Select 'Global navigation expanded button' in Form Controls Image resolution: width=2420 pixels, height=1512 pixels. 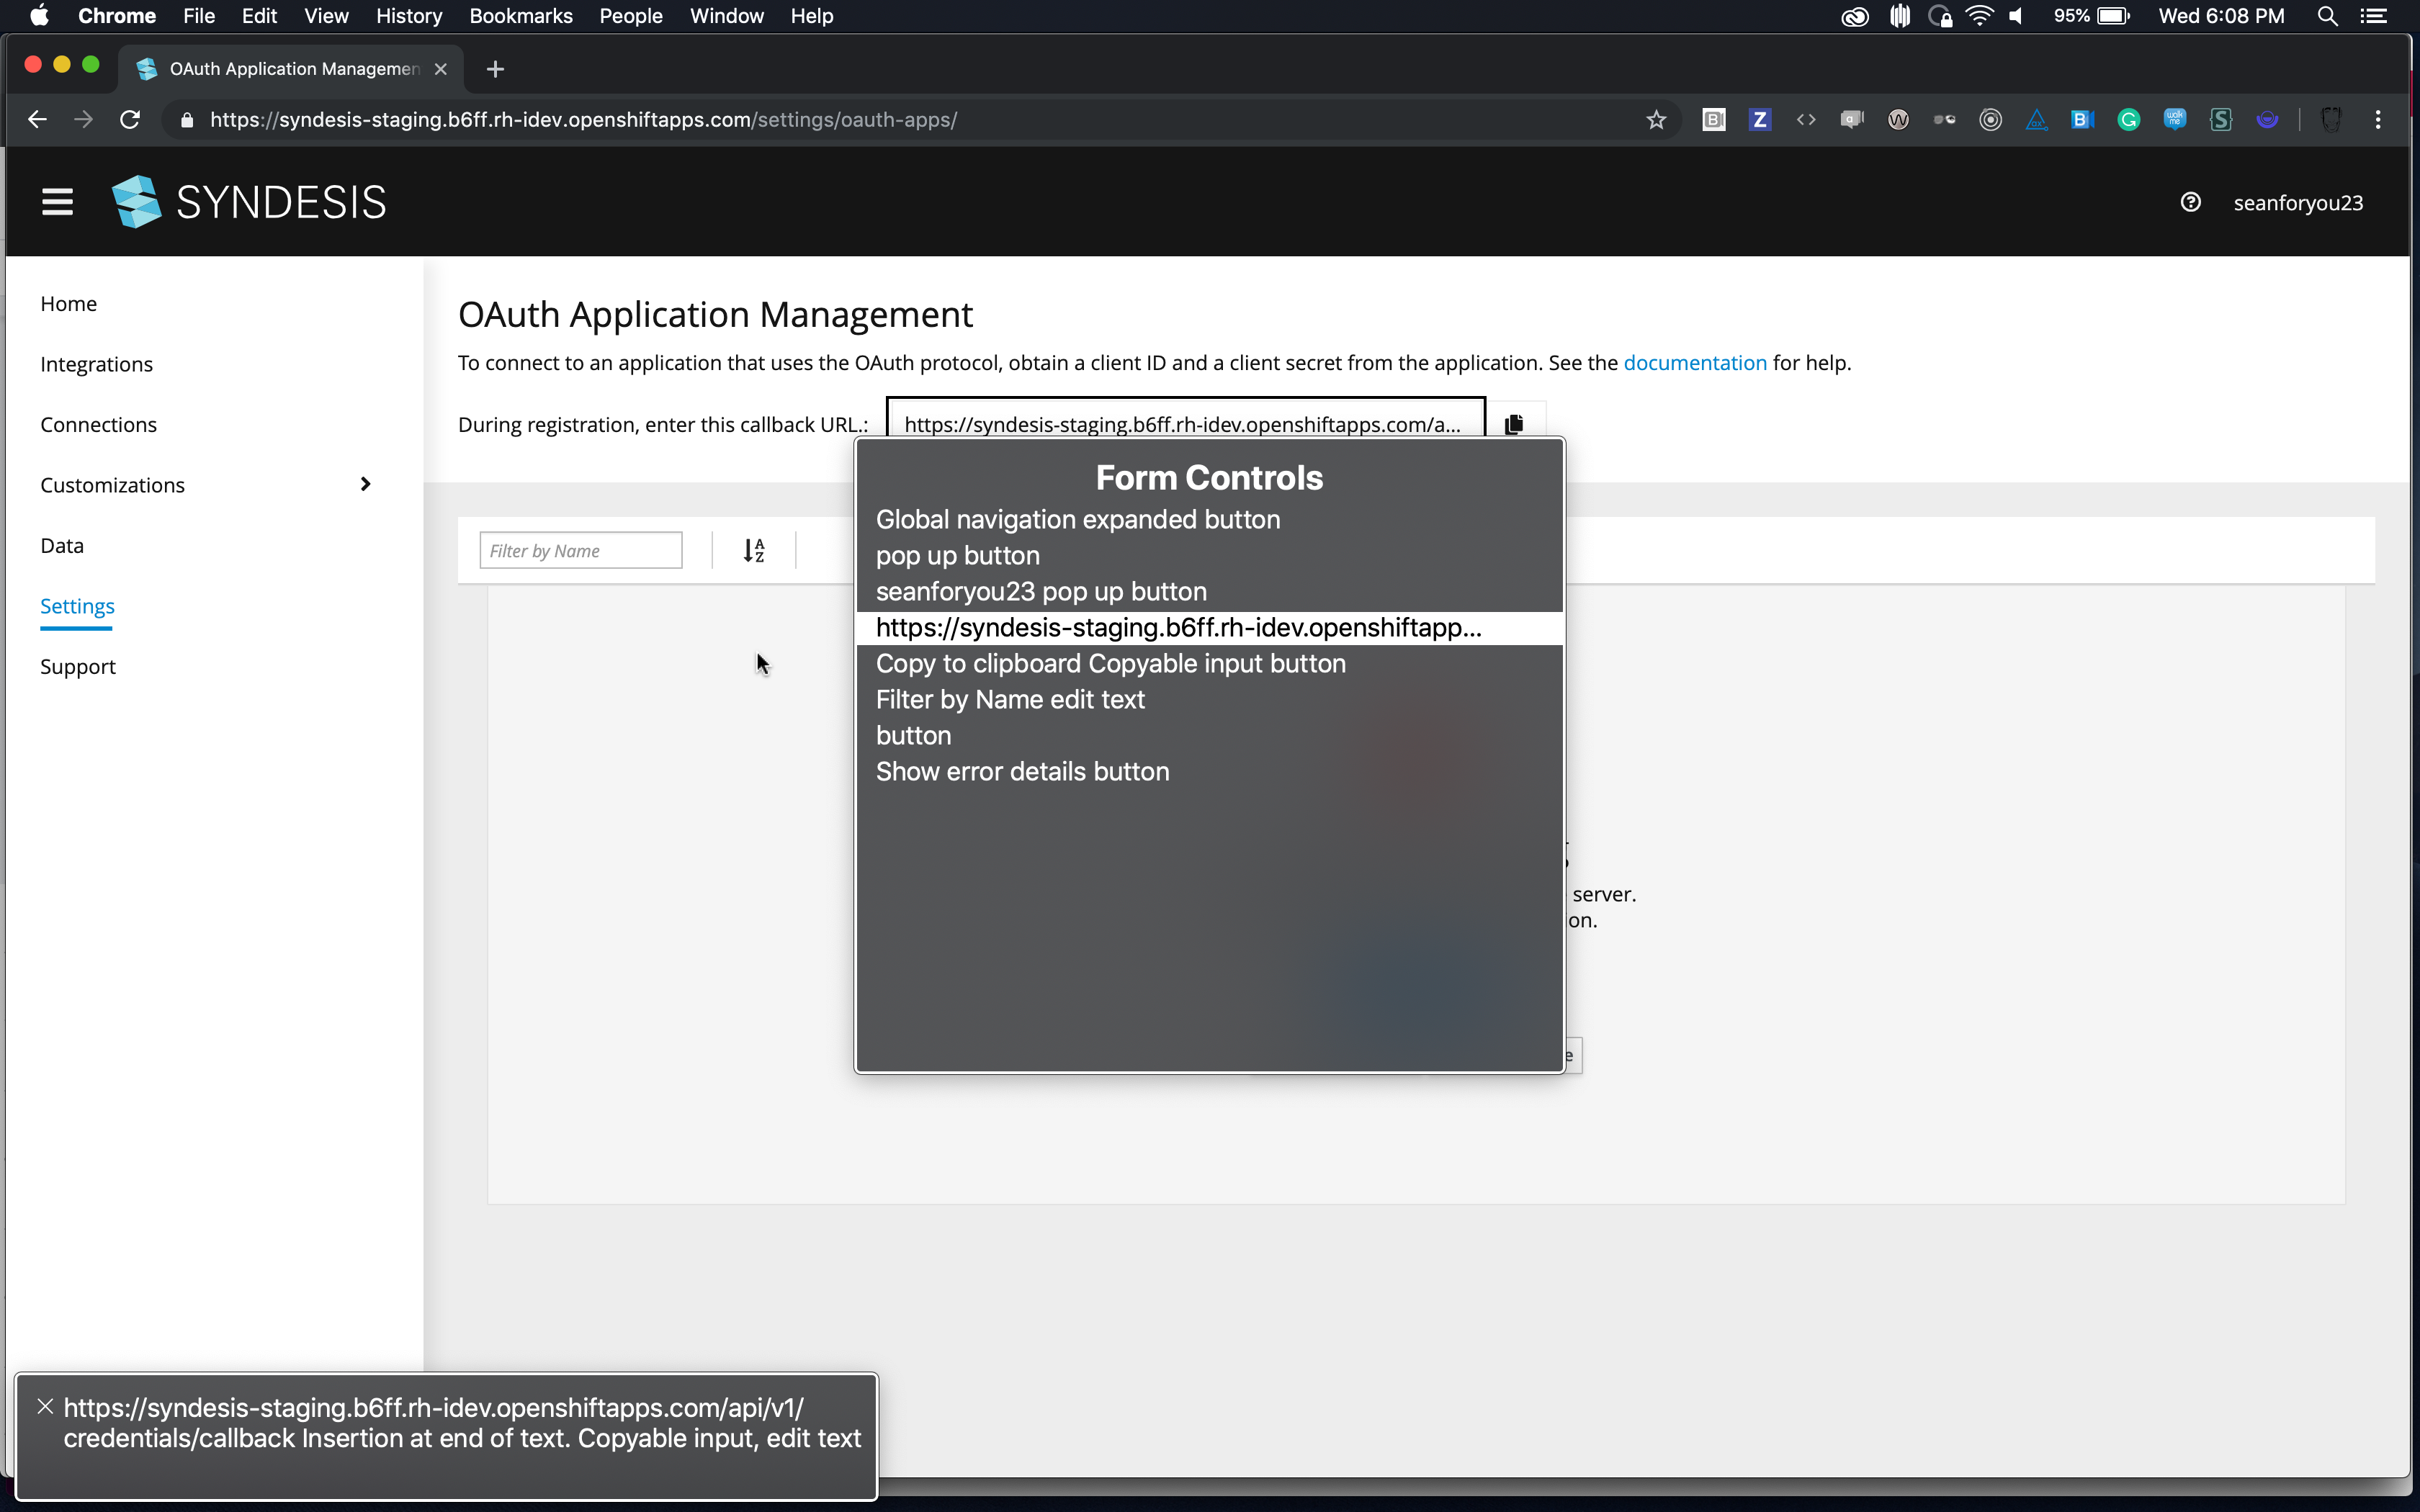click(x=1209, y=519)
